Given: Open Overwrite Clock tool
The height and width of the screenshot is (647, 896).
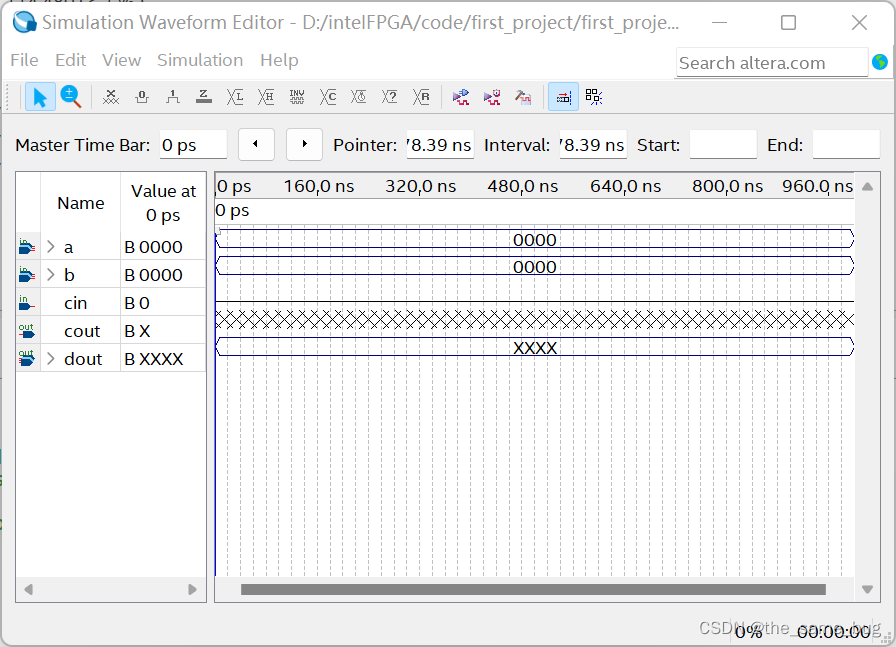Looking at the screenshot, I should 359,97.
